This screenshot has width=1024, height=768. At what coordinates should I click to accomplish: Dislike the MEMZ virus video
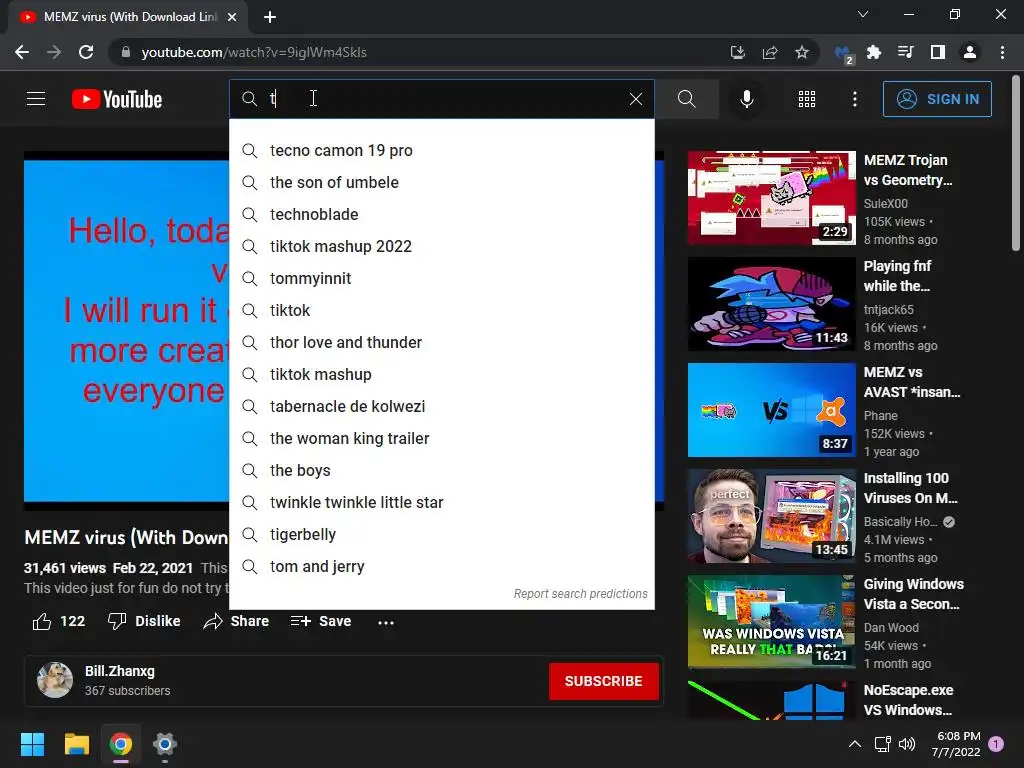tap(144, 621)
